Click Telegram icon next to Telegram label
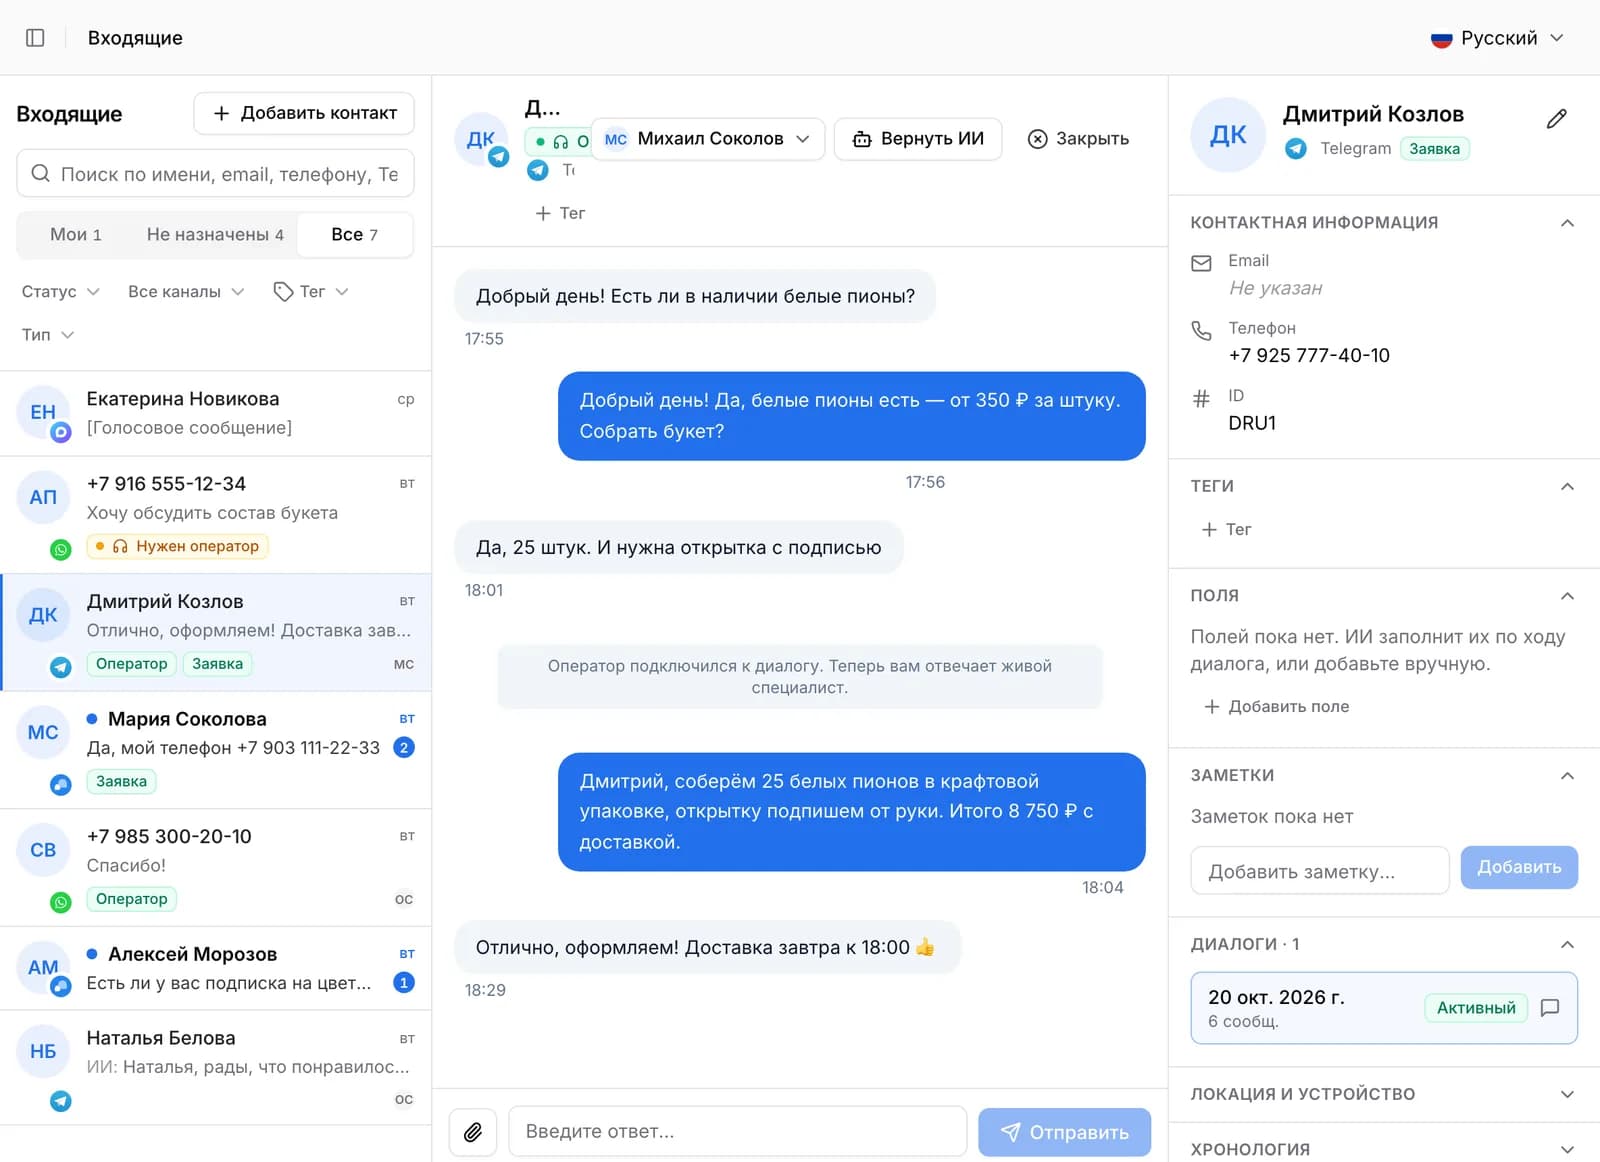Image resolution: width=1600 pixels, height=1162 pixels. [1296, 149]
